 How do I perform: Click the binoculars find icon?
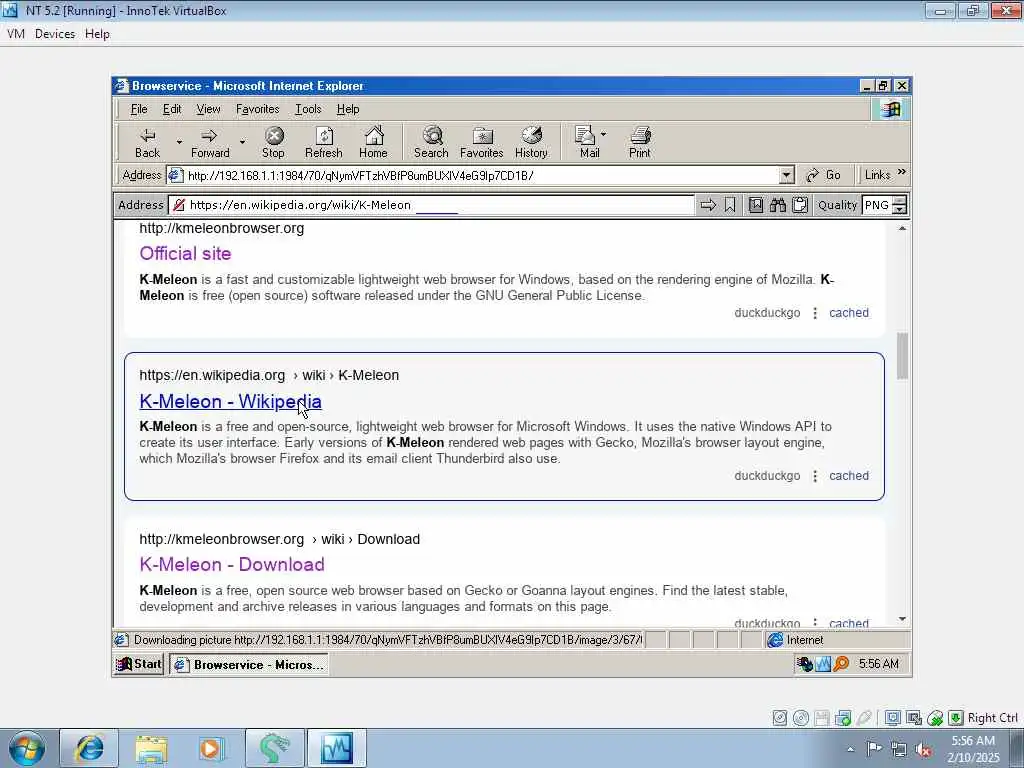778,205
